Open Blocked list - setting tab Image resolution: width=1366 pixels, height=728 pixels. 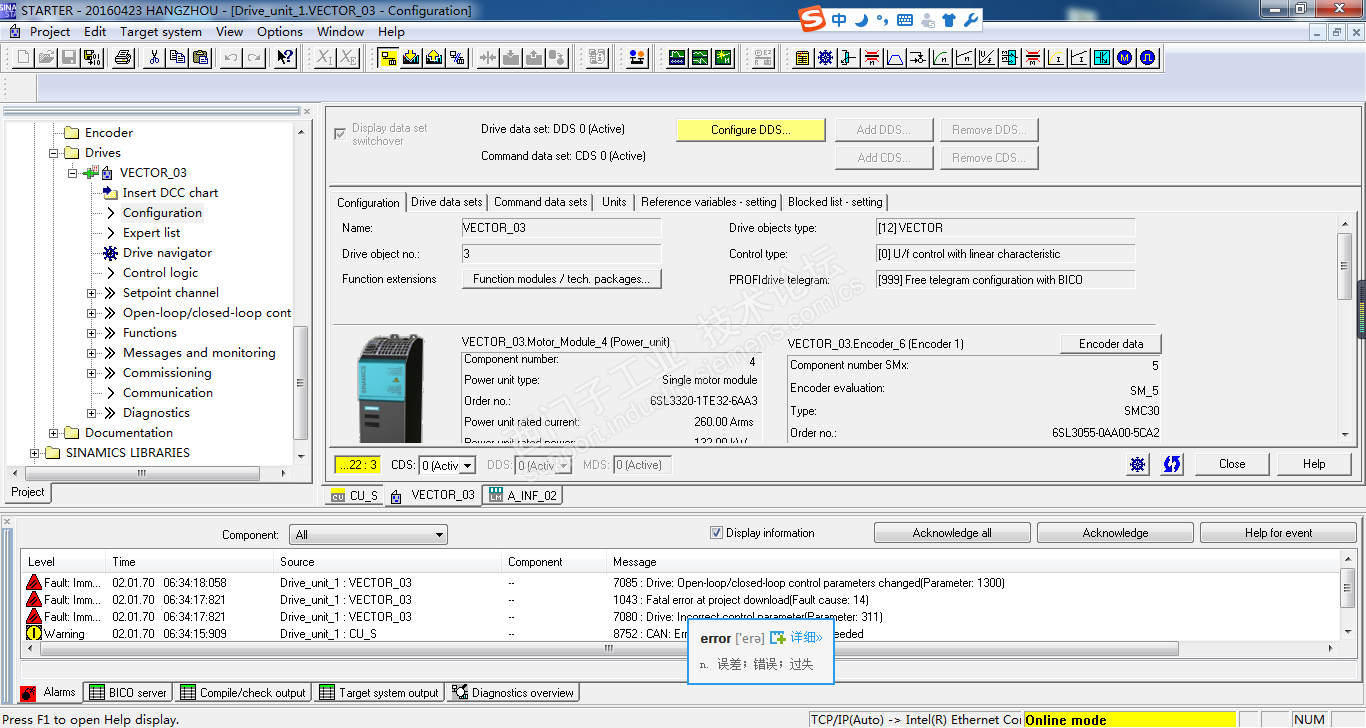click(835, 202)
